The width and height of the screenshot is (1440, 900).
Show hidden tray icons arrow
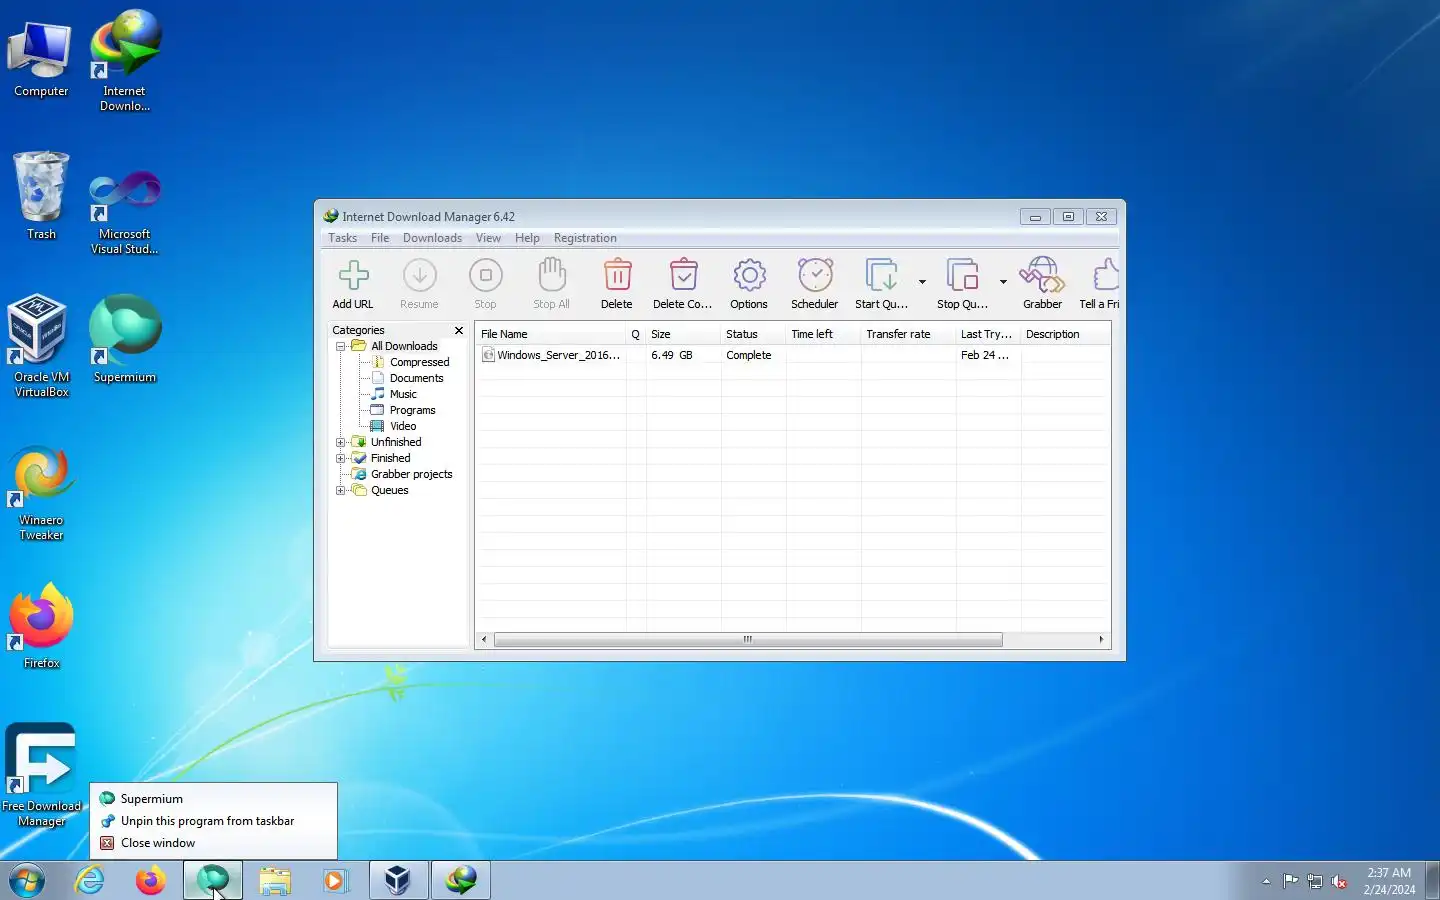click(x=1266, y=882)
